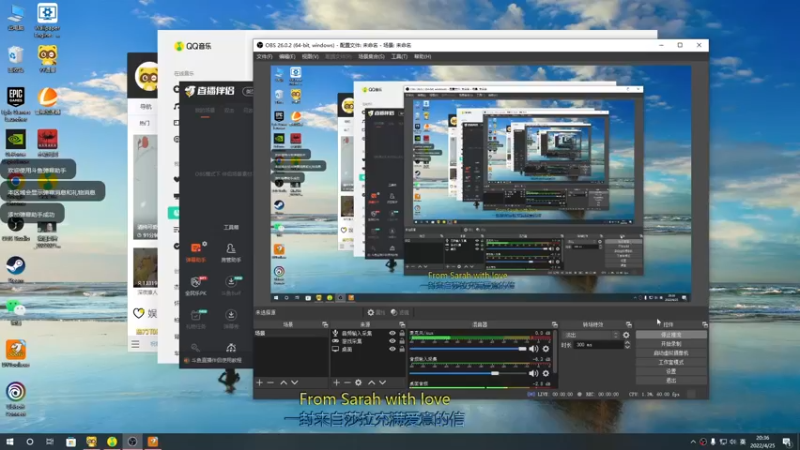Screen dimensions: 800x450
Task: Open OBS 帮助(H) menu
Action: (422, 57)
